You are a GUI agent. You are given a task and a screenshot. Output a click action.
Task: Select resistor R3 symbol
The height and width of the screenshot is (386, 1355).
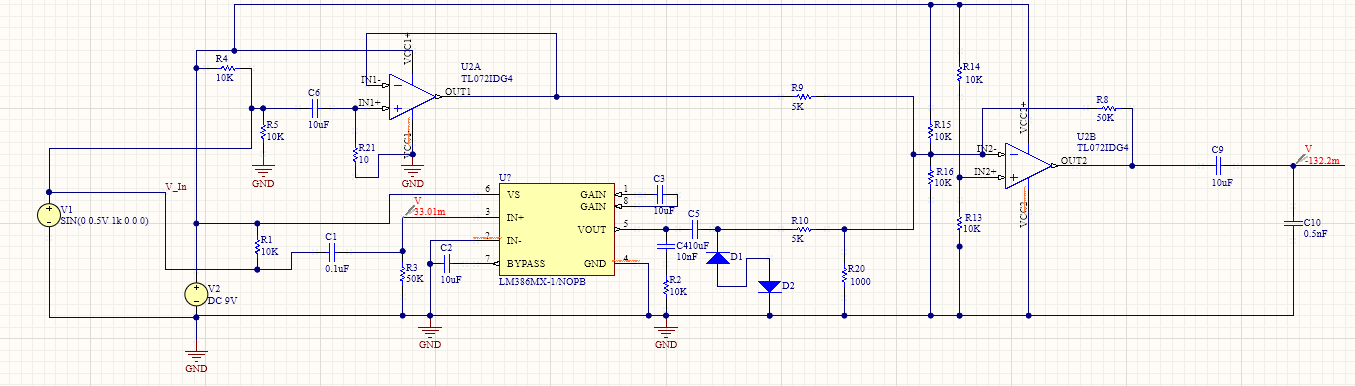click(402, 274)
